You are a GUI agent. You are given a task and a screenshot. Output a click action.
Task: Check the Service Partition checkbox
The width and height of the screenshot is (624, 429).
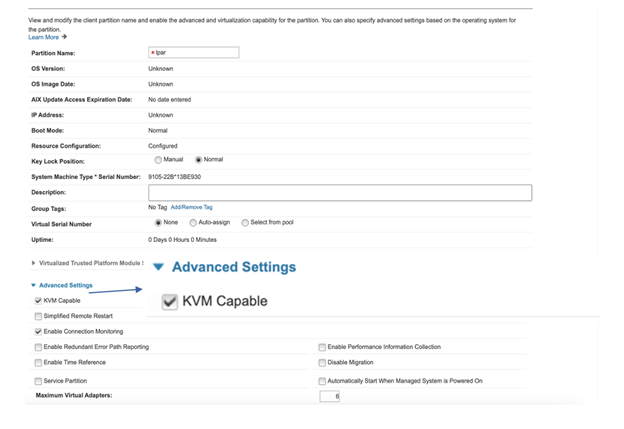(38, 381)
